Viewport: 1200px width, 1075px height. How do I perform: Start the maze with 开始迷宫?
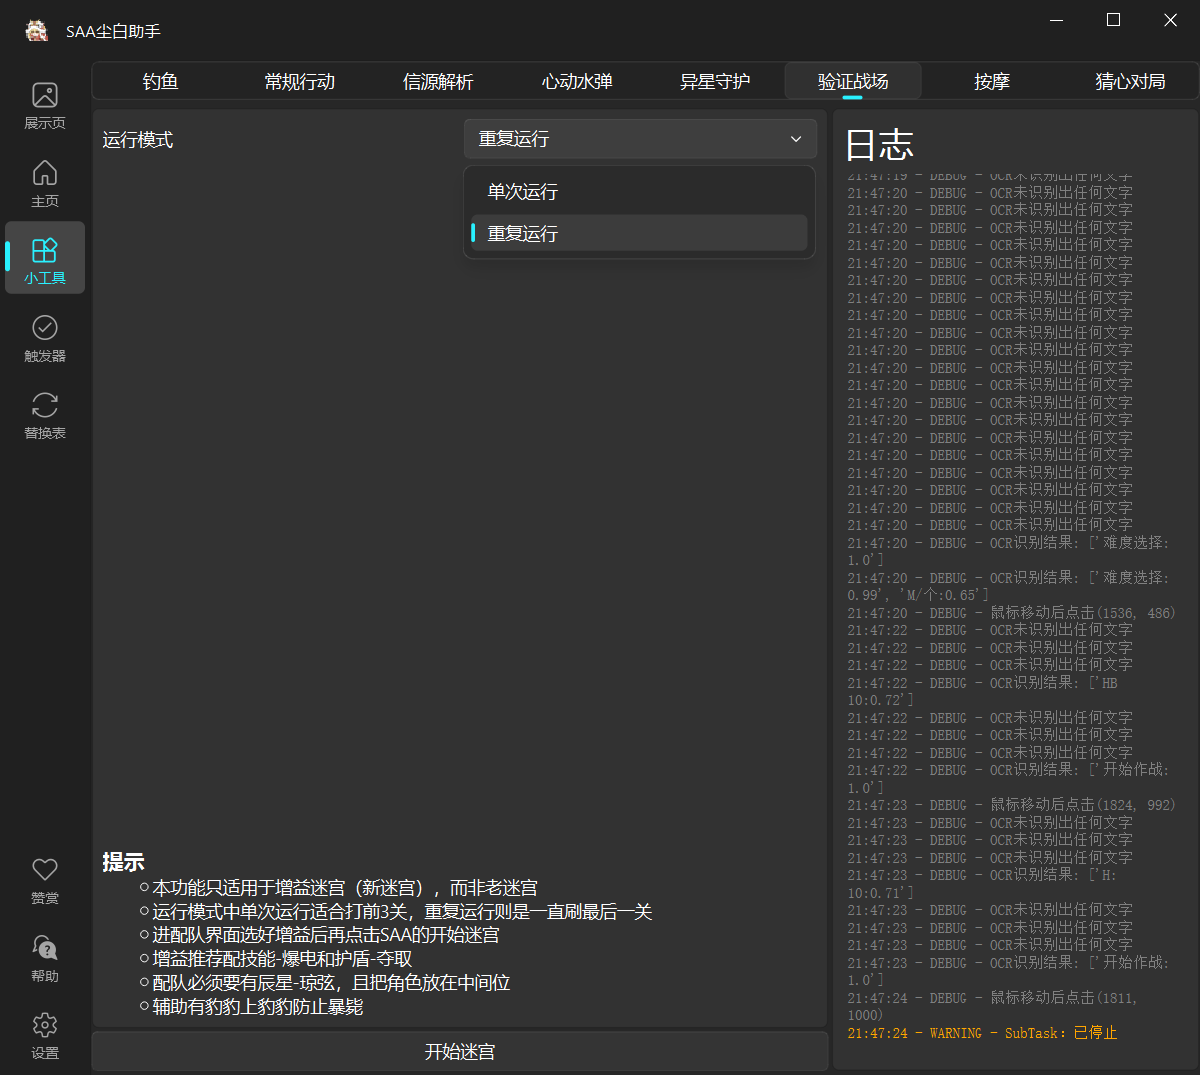(x=460, y=1052)
